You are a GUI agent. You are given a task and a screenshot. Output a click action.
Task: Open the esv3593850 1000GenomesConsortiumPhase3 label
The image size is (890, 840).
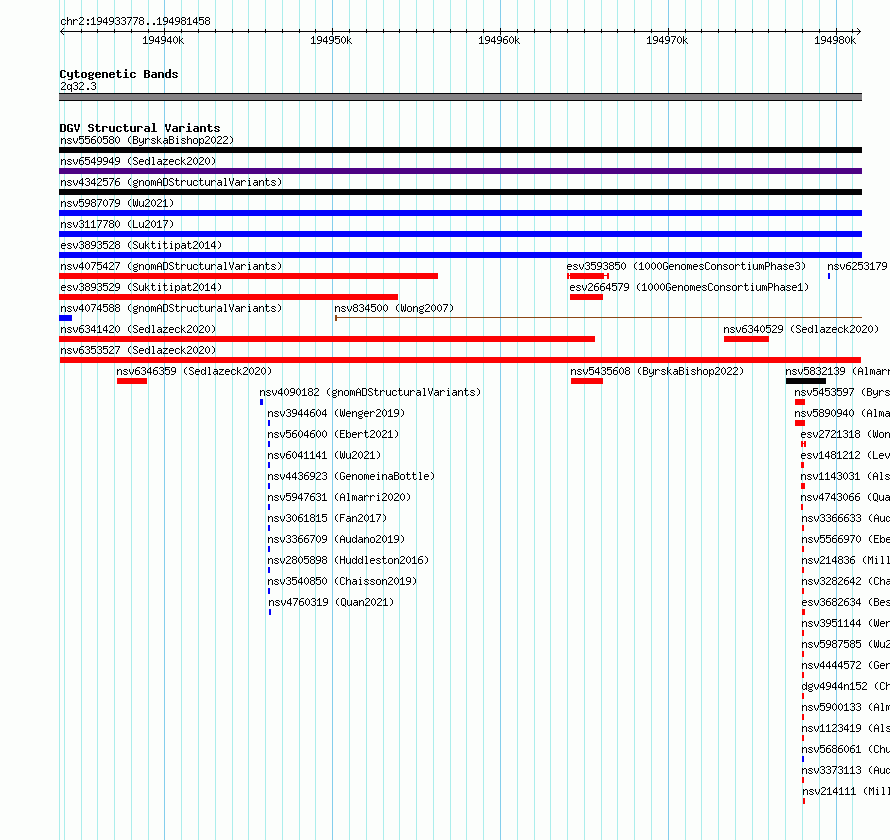(x=686, y=266)
